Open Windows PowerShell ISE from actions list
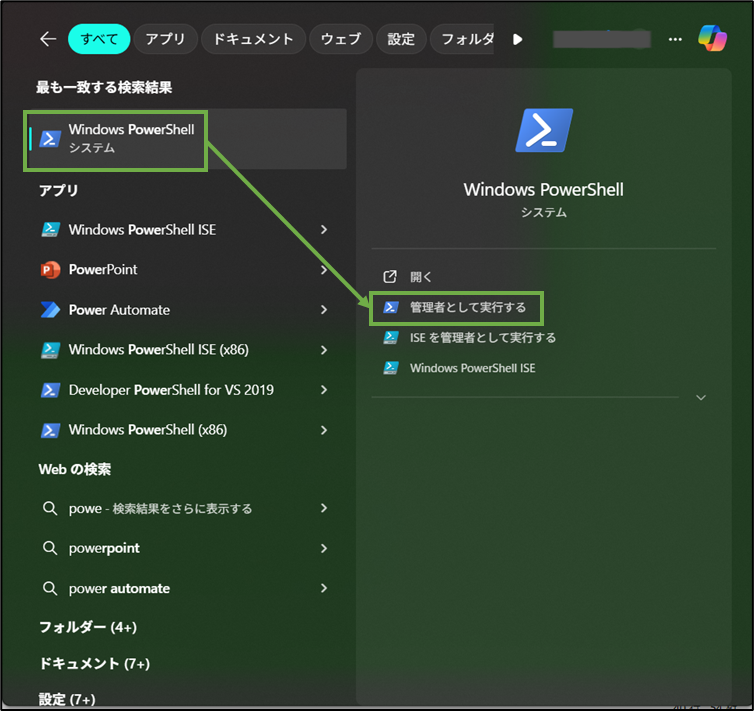Image resolution: width=754 pixels, height=711 pixels. (x=473, y=368)
